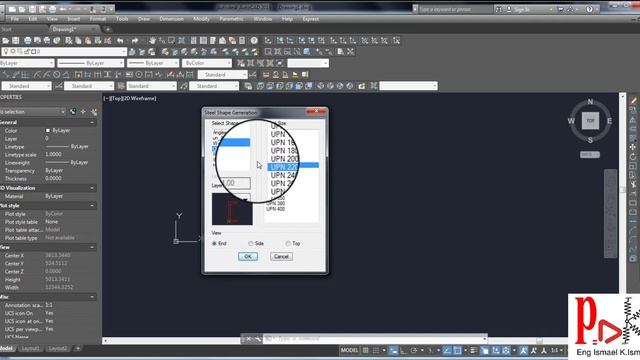The width and height of the screenshot is (640, 360).
Task: Open the Express menu
Action: tap(311, 19)
